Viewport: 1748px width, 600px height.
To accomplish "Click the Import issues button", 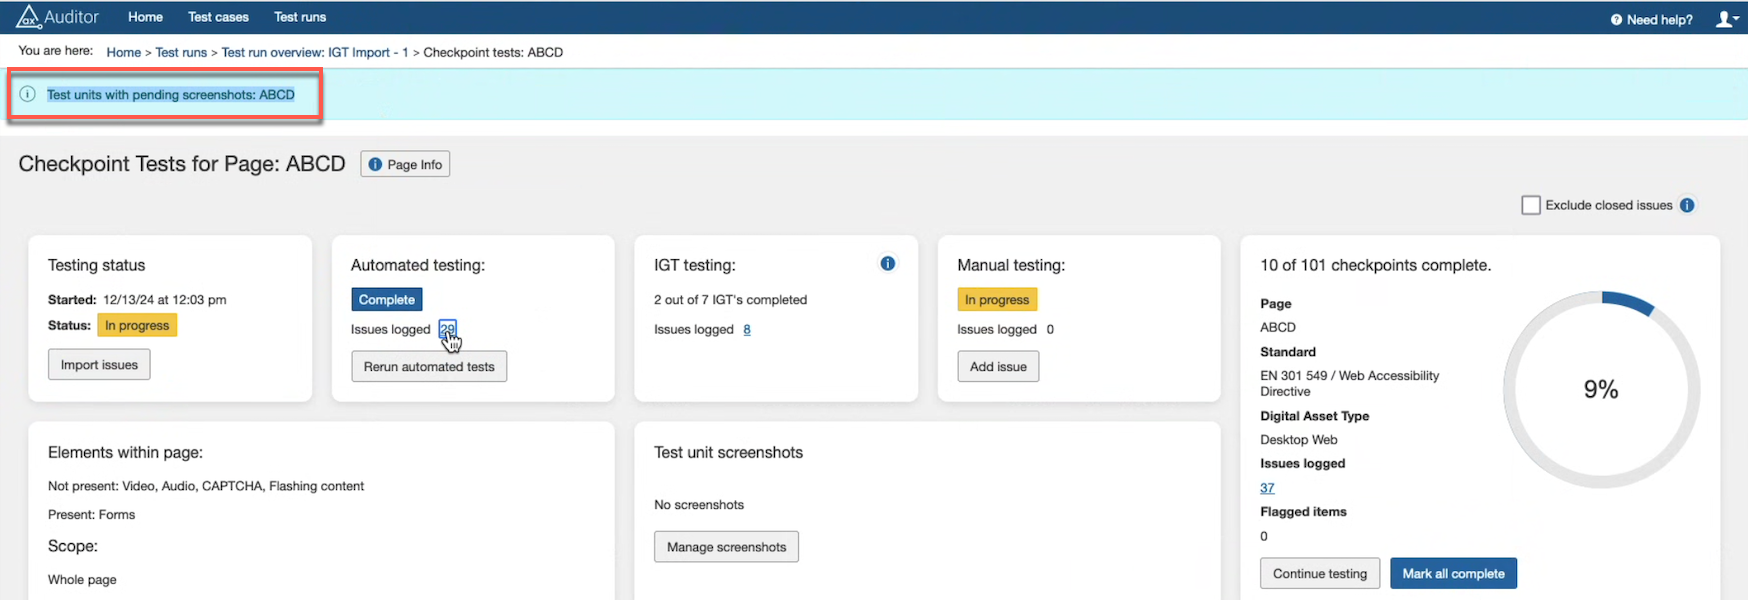I will pyautogui.click(x=99, y=365).
